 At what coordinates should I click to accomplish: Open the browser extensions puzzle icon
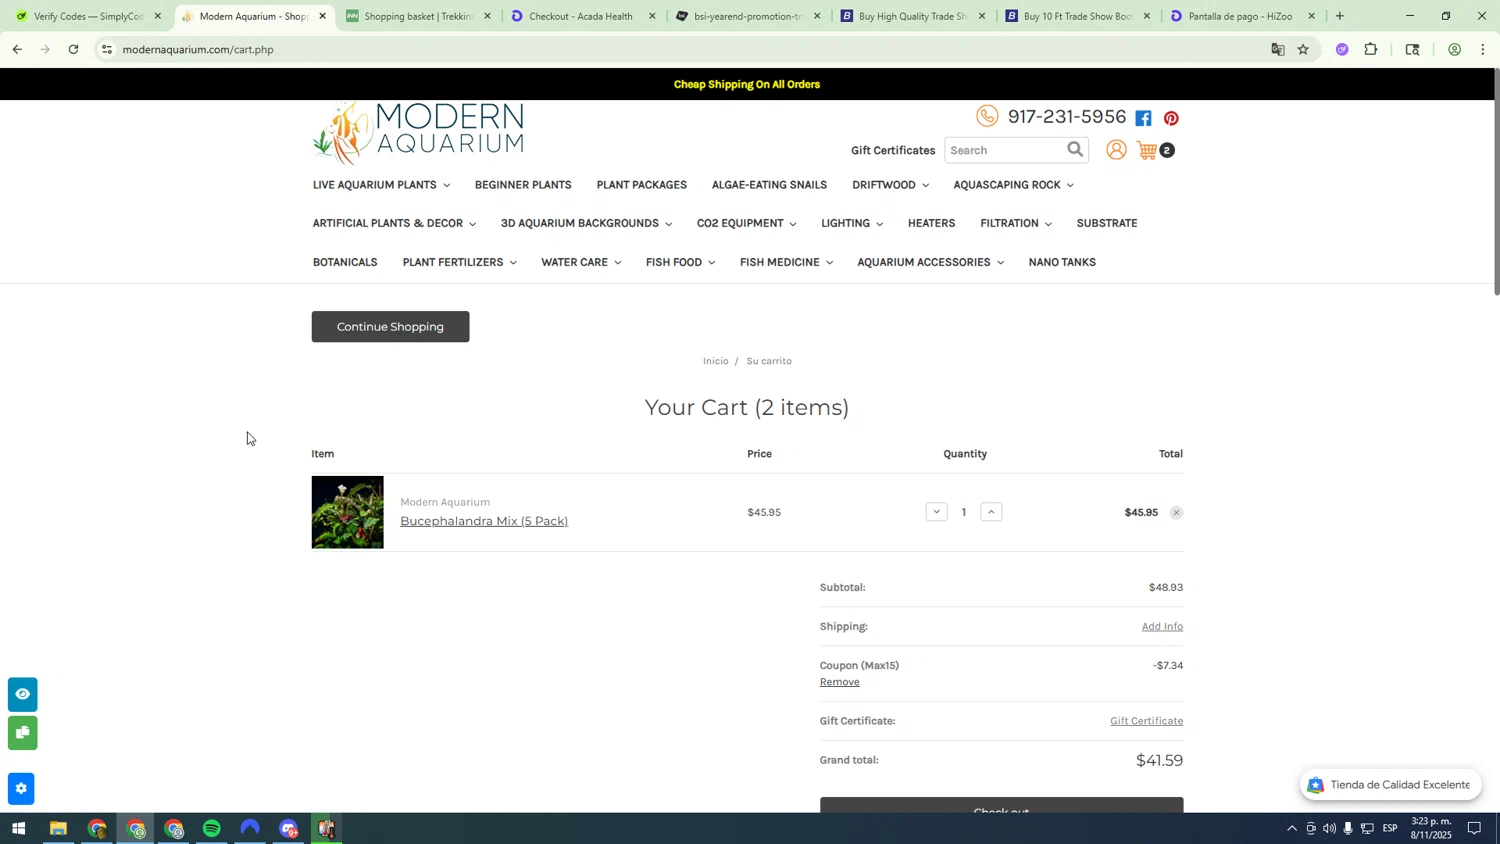1371,49
